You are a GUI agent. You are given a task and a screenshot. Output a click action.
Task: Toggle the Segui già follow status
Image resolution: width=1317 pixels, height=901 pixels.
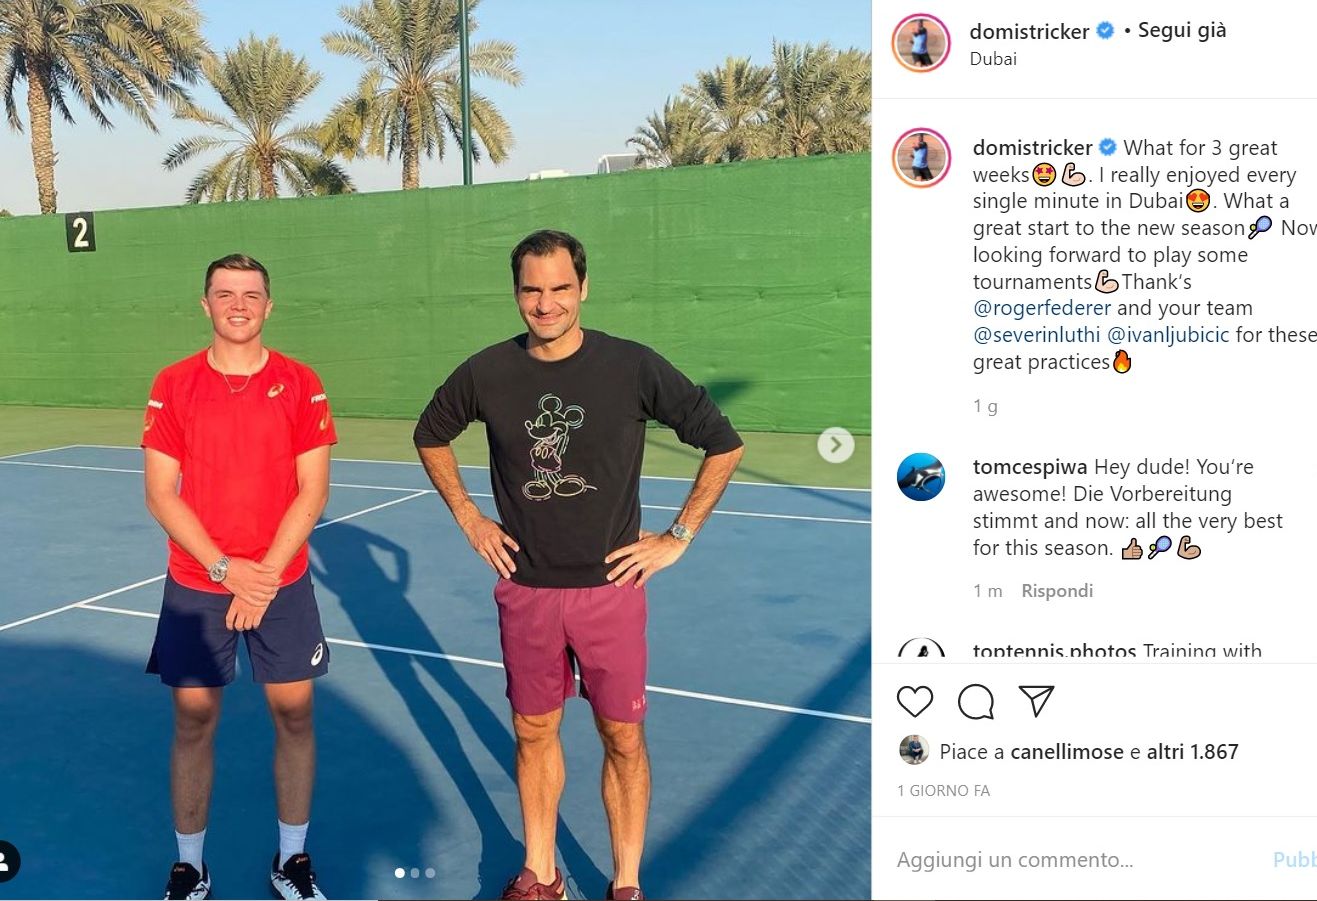coord(1181,30)
